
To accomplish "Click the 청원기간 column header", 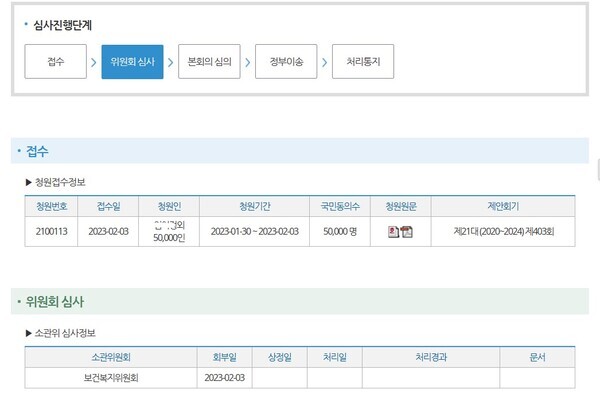I will point(254,206).
